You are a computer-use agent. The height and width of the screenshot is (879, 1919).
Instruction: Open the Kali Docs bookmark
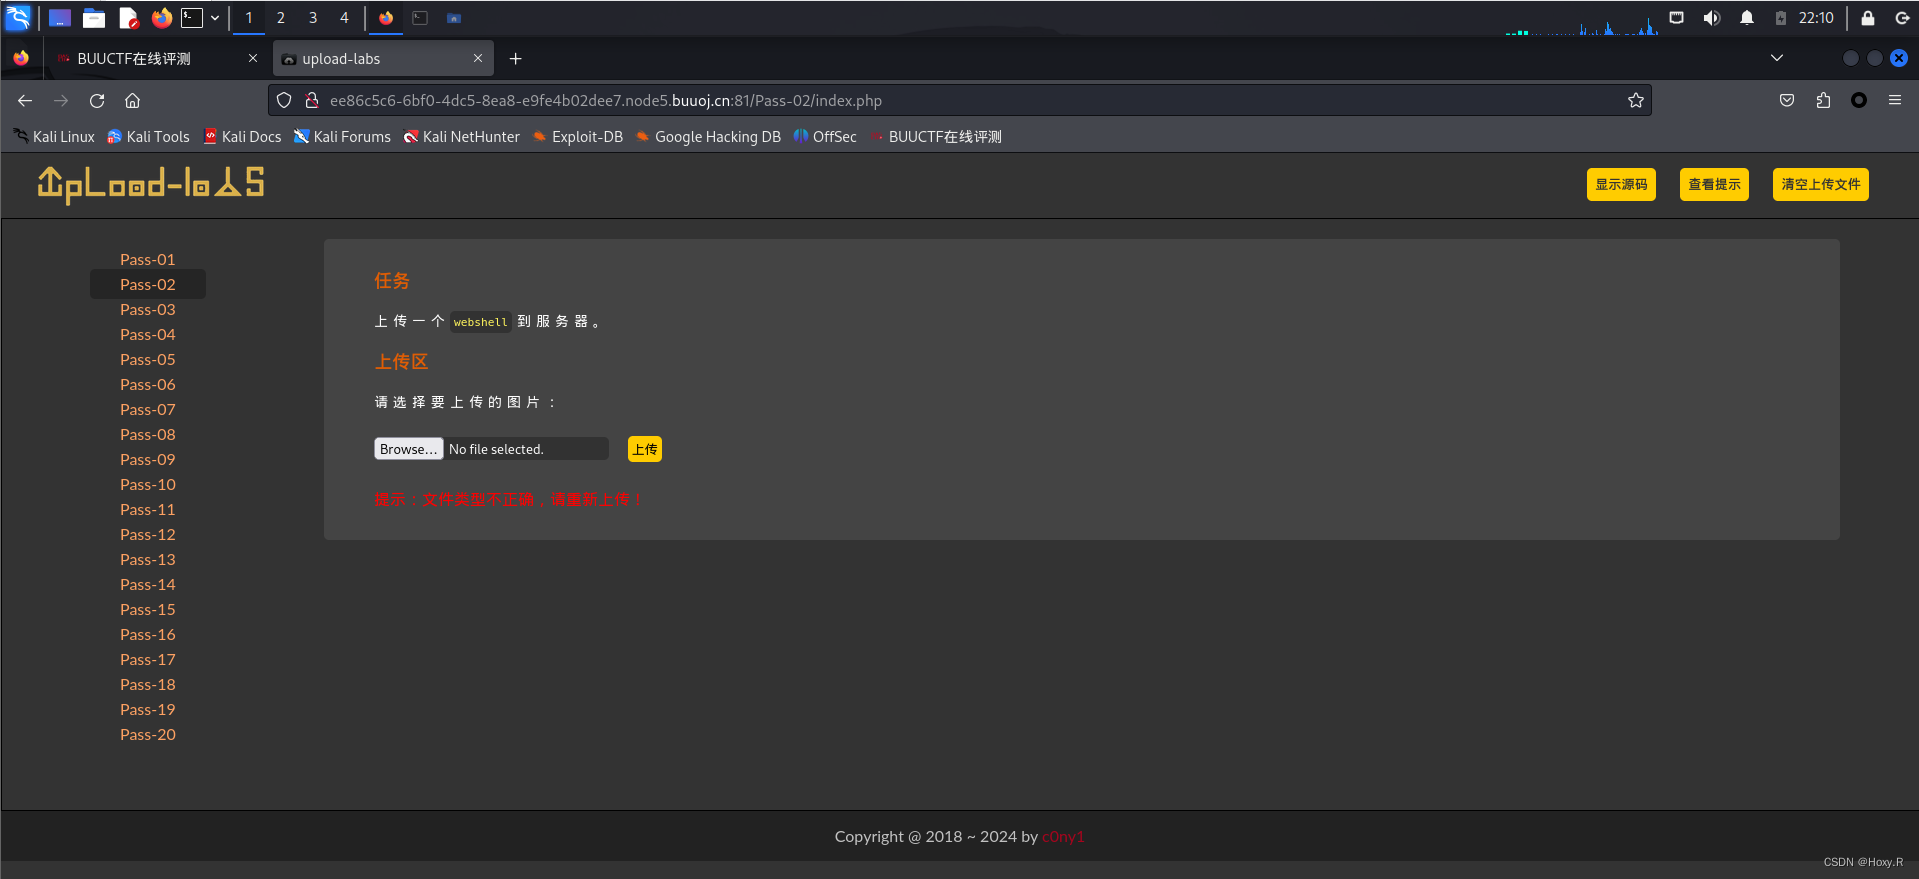click(x=242, y=137)
